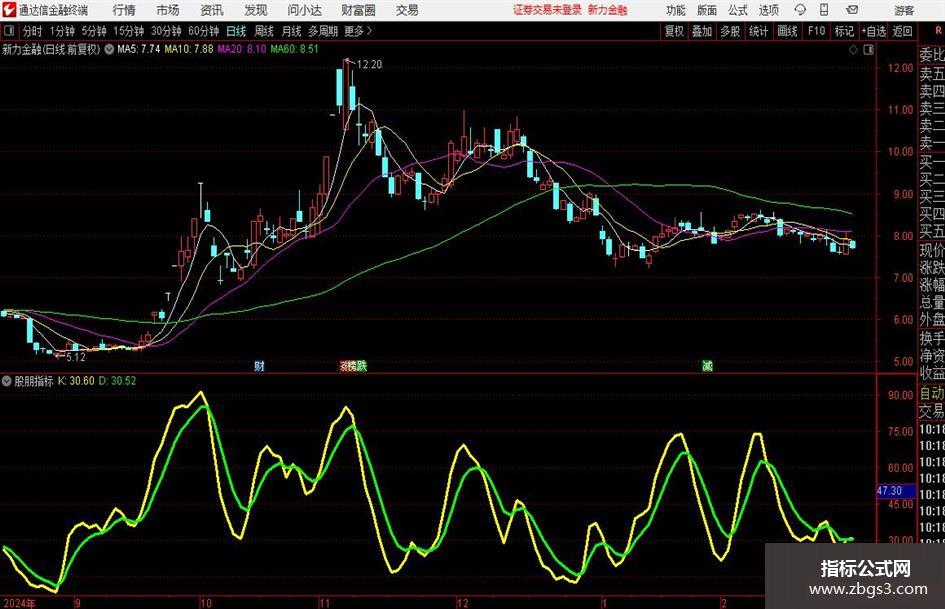945x609 pixels.
Task: Select the 多周期 multi-period tab
Action: click(x=323, y=31)
